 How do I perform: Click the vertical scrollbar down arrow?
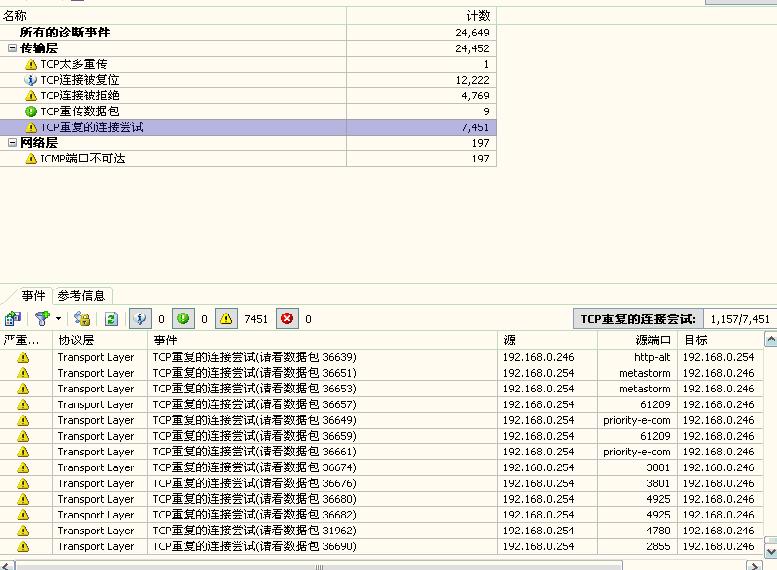[x=771, y=551]
